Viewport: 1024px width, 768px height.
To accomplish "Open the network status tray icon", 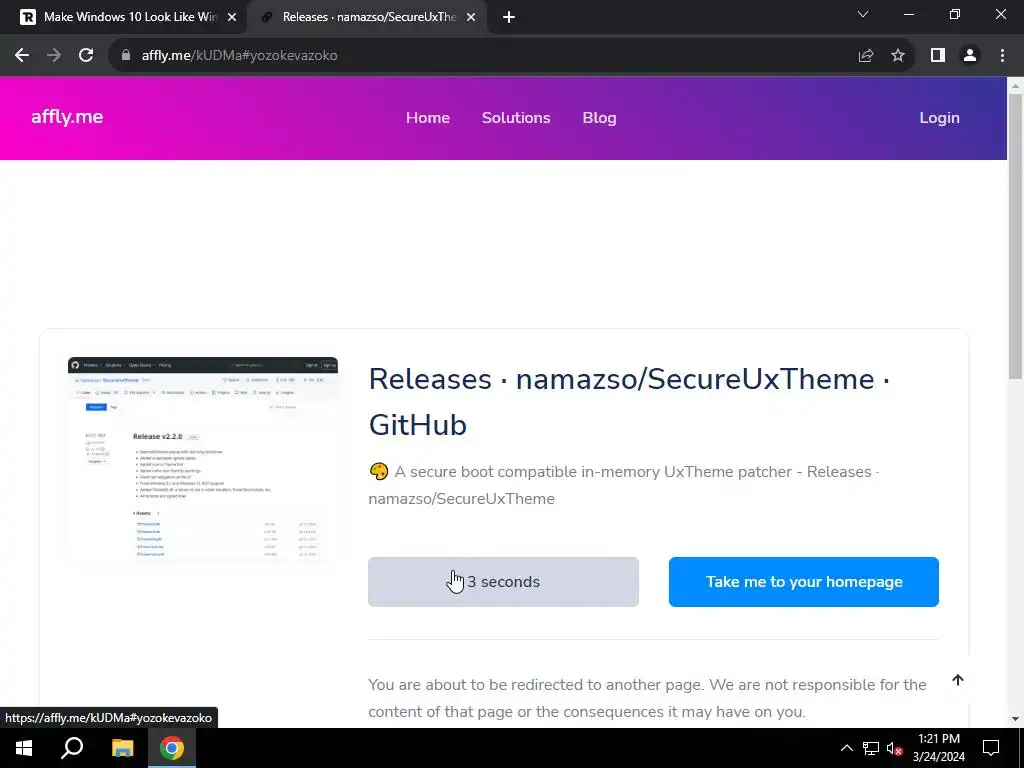I will coord(871,748).
